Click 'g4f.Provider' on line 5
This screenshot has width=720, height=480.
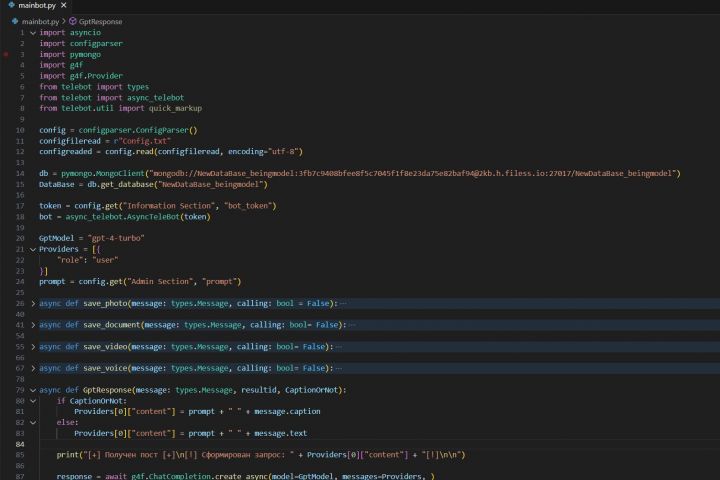[x=96, y=76]
